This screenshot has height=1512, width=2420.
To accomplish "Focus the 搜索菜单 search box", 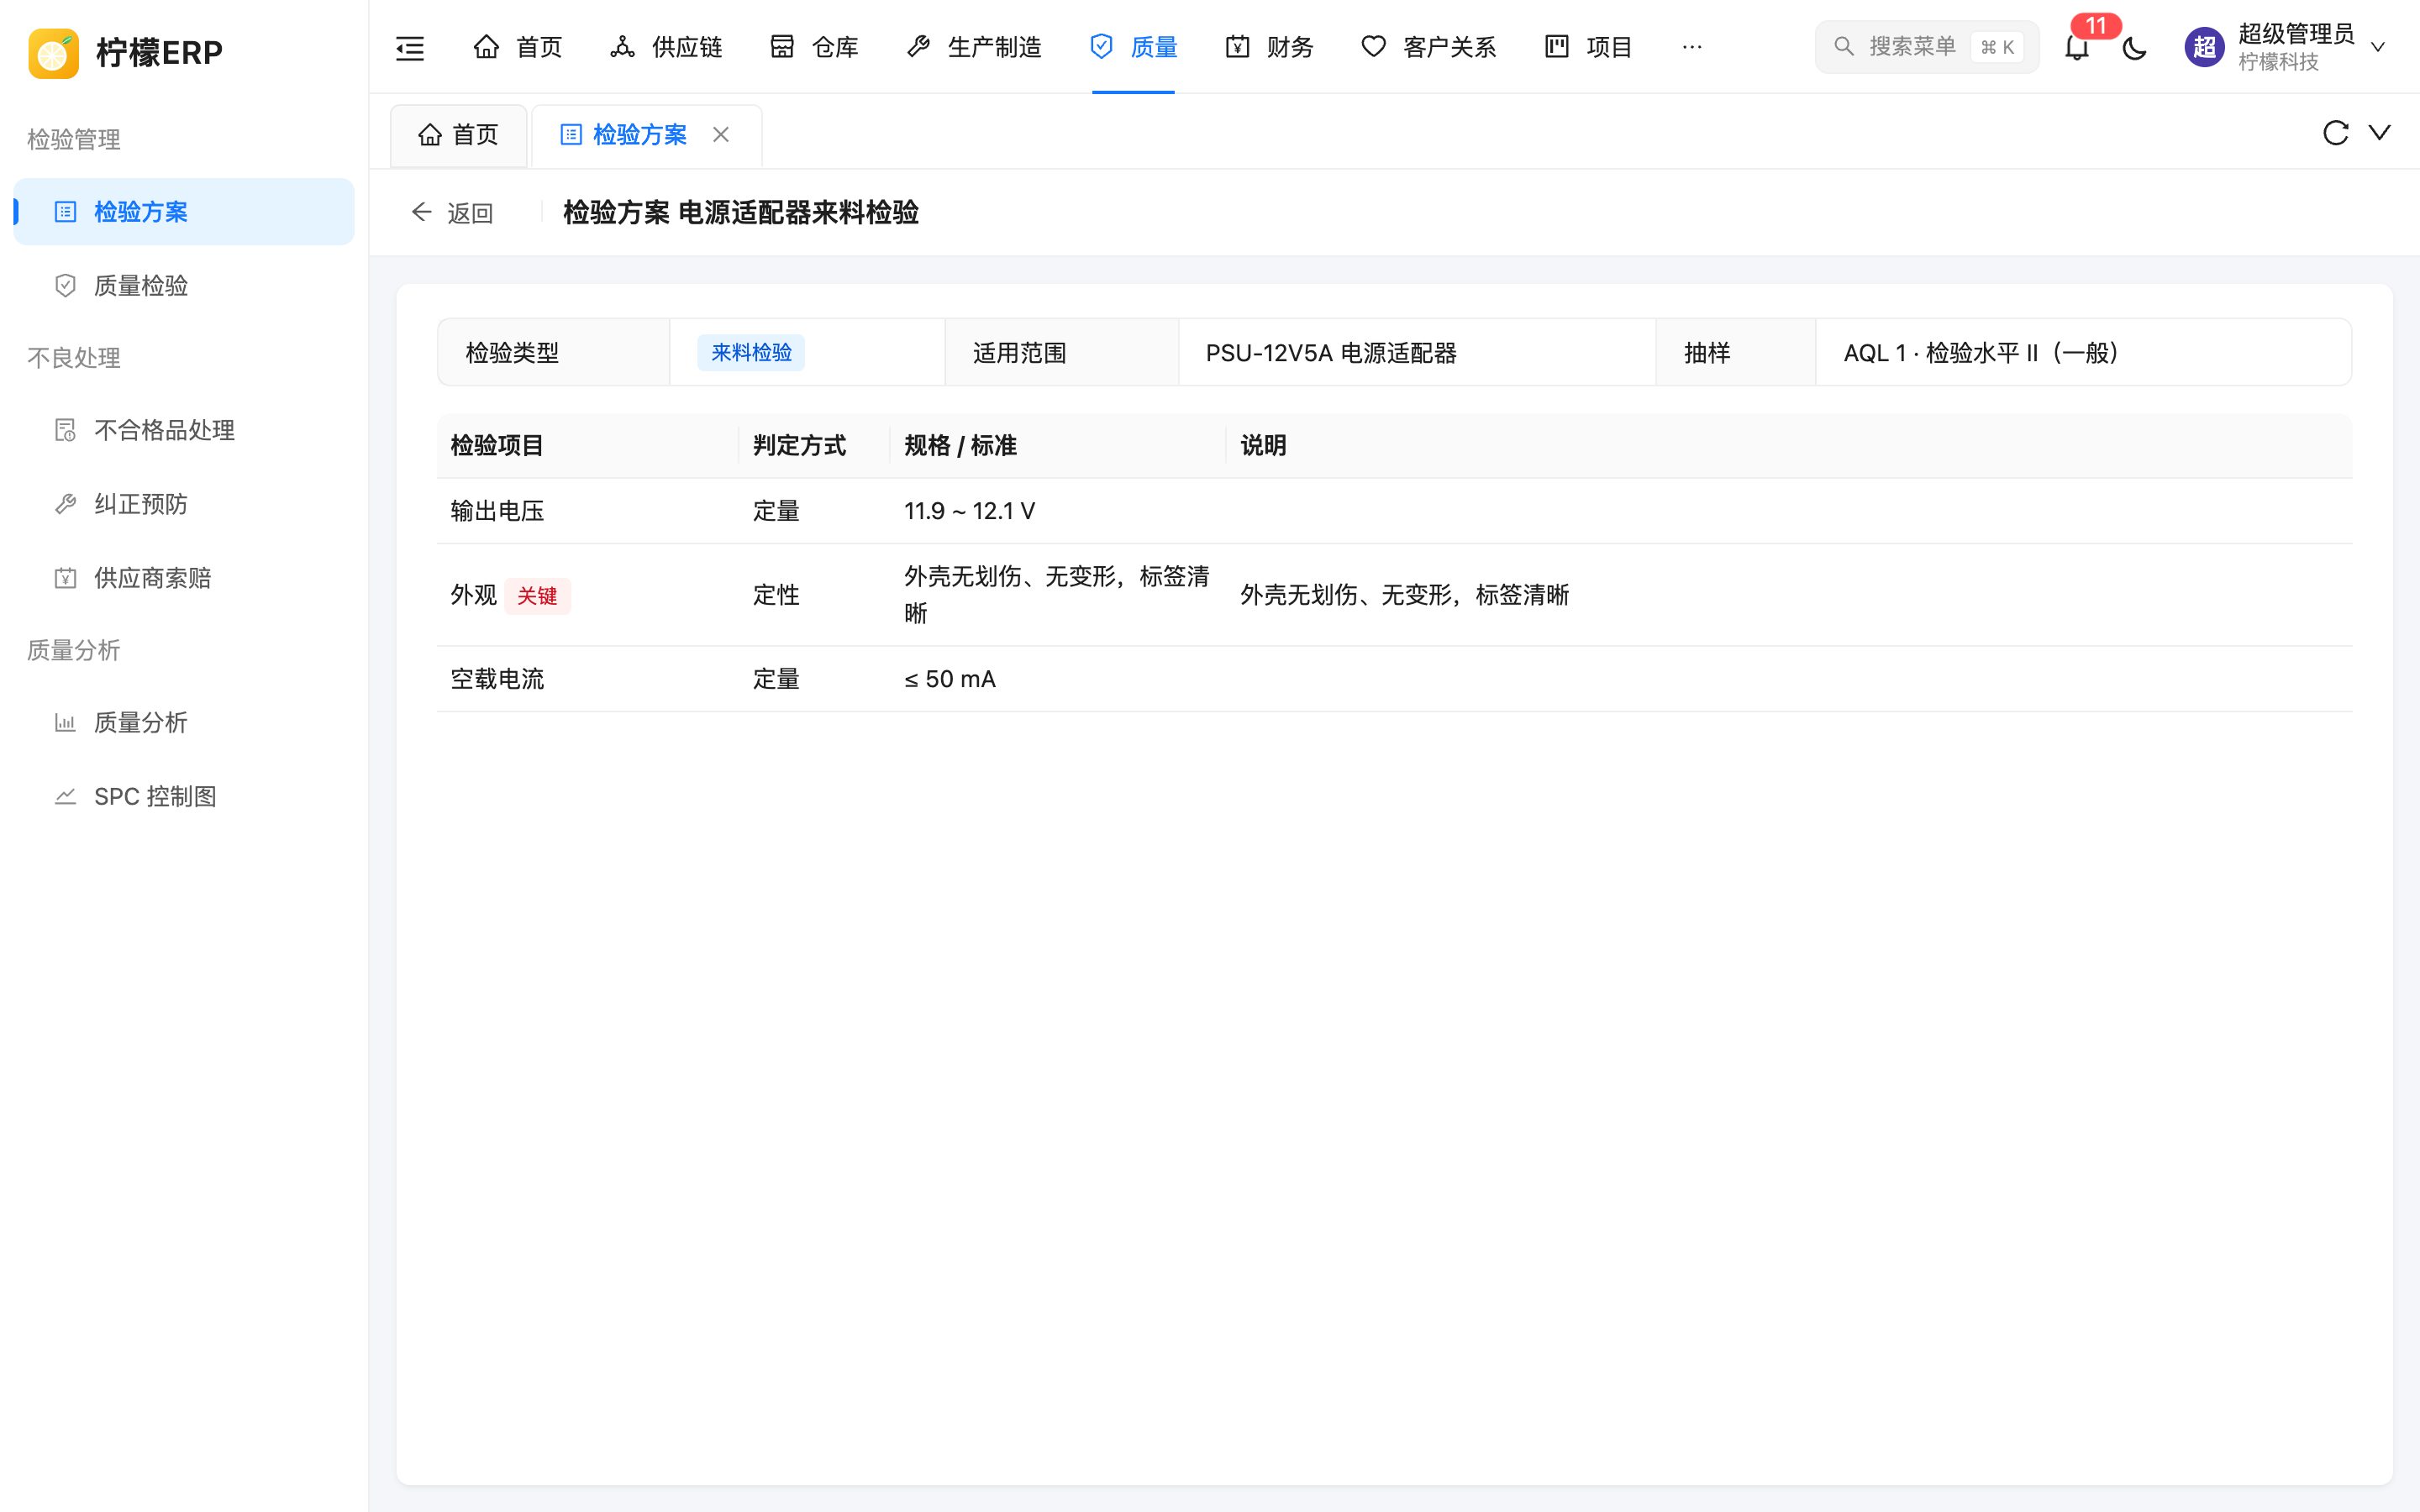I will [1926, 47].
